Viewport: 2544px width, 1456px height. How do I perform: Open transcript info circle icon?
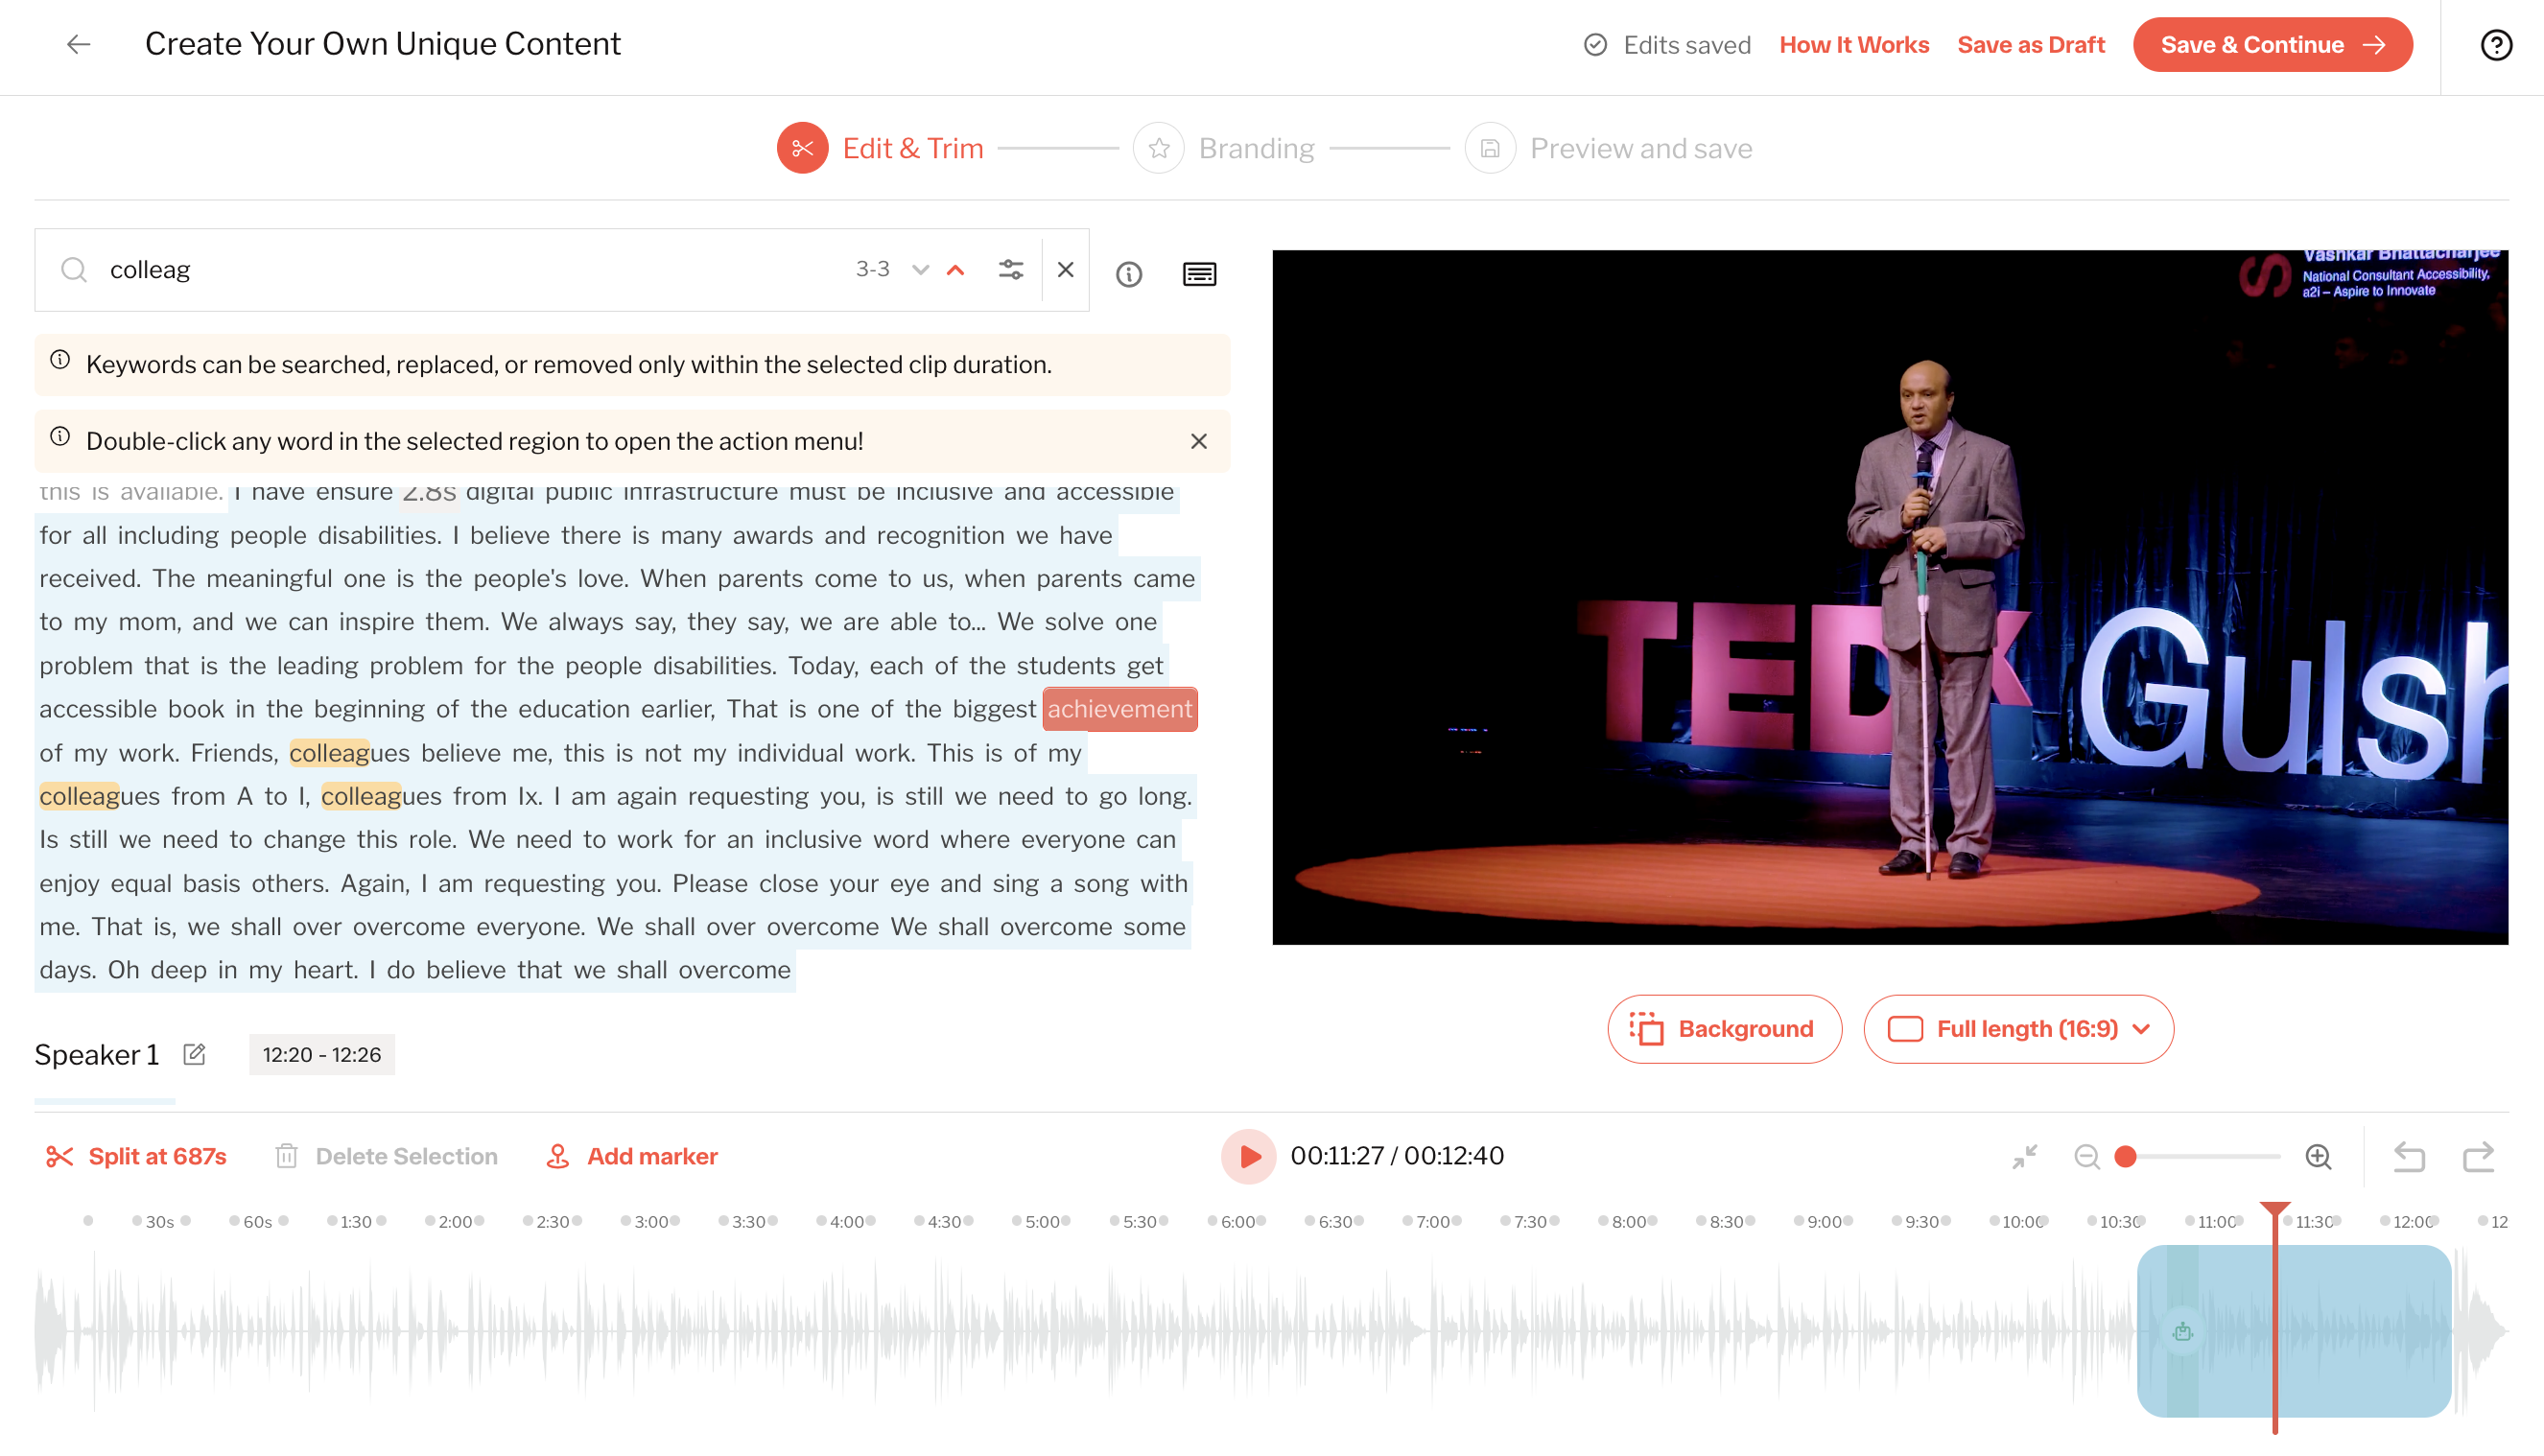click(x=1129, y=274)
